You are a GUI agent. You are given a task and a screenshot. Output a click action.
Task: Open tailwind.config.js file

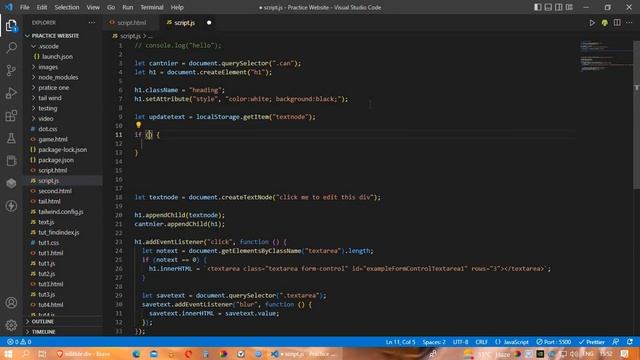click(x=60, y=212)
